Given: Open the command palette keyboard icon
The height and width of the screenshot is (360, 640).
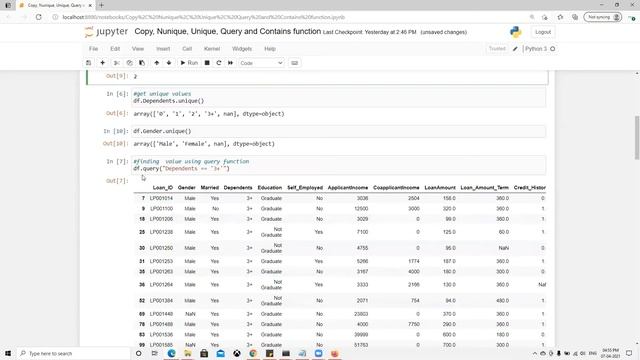Looking at the screenshot, I should (295, 63).
